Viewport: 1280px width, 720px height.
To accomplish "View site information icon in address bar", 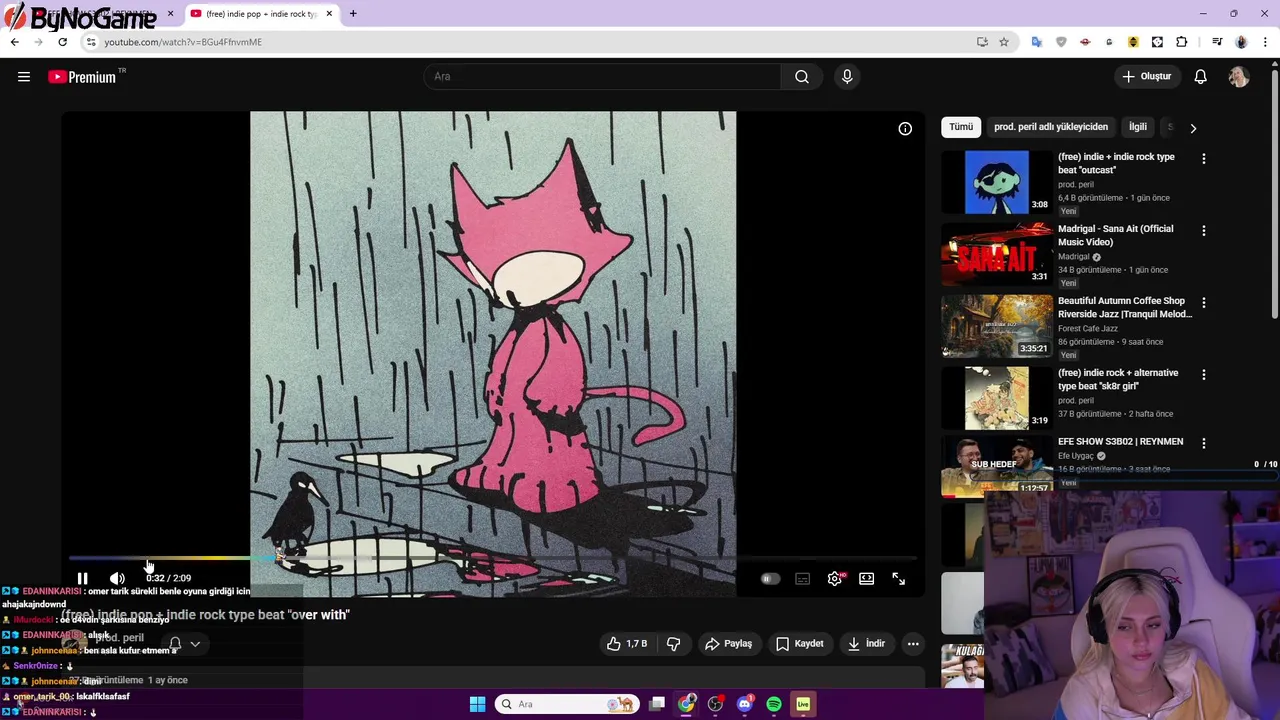I will tap(91, 42).
